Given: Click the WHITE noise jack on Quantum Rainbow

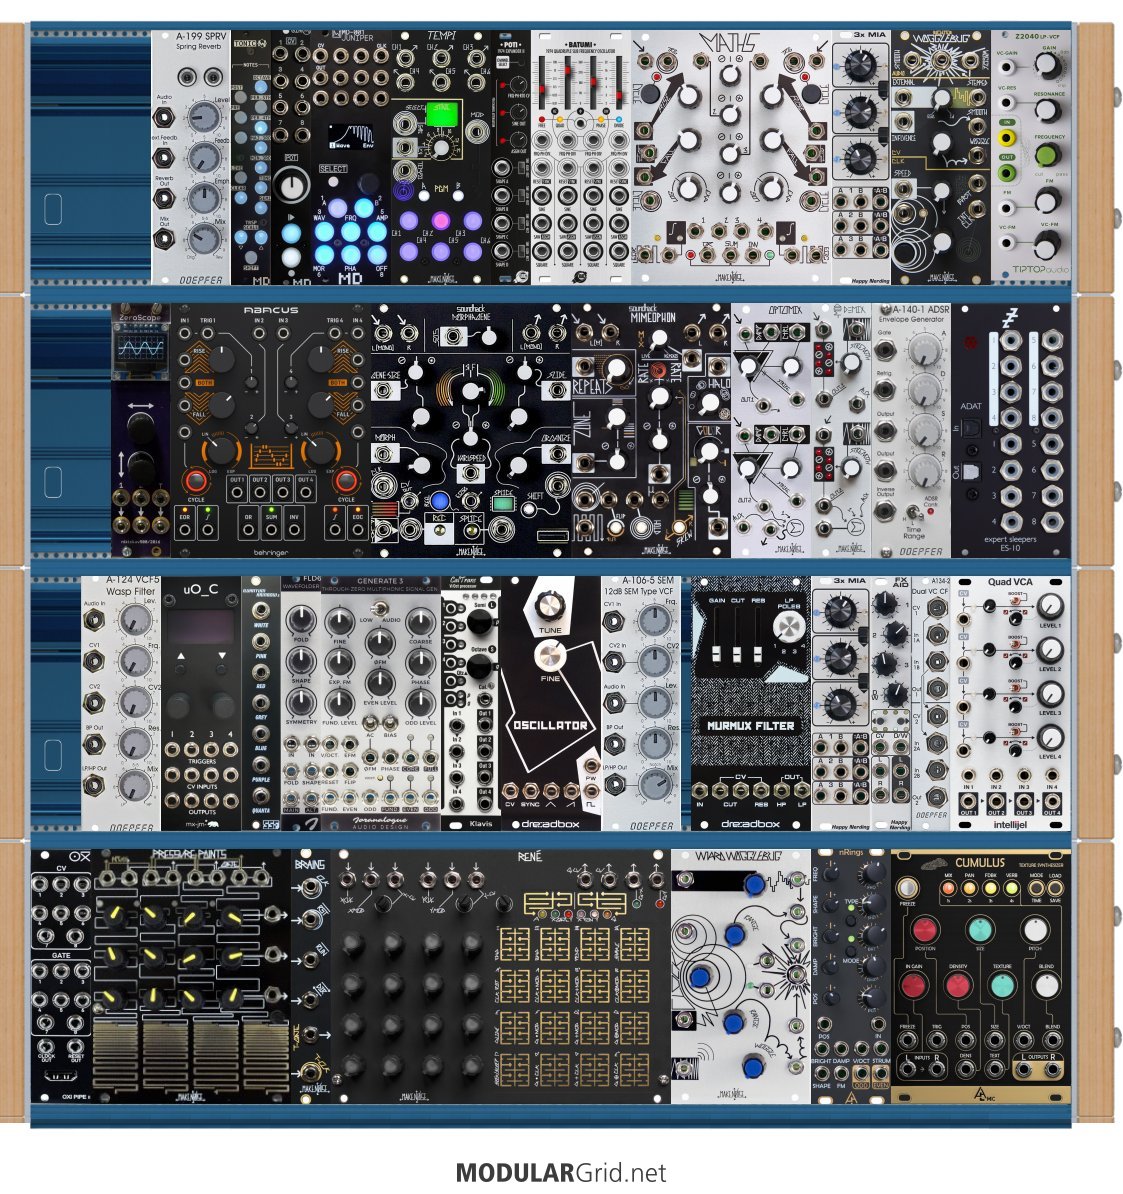Looking at the screenshot, I should coord(261,610).
